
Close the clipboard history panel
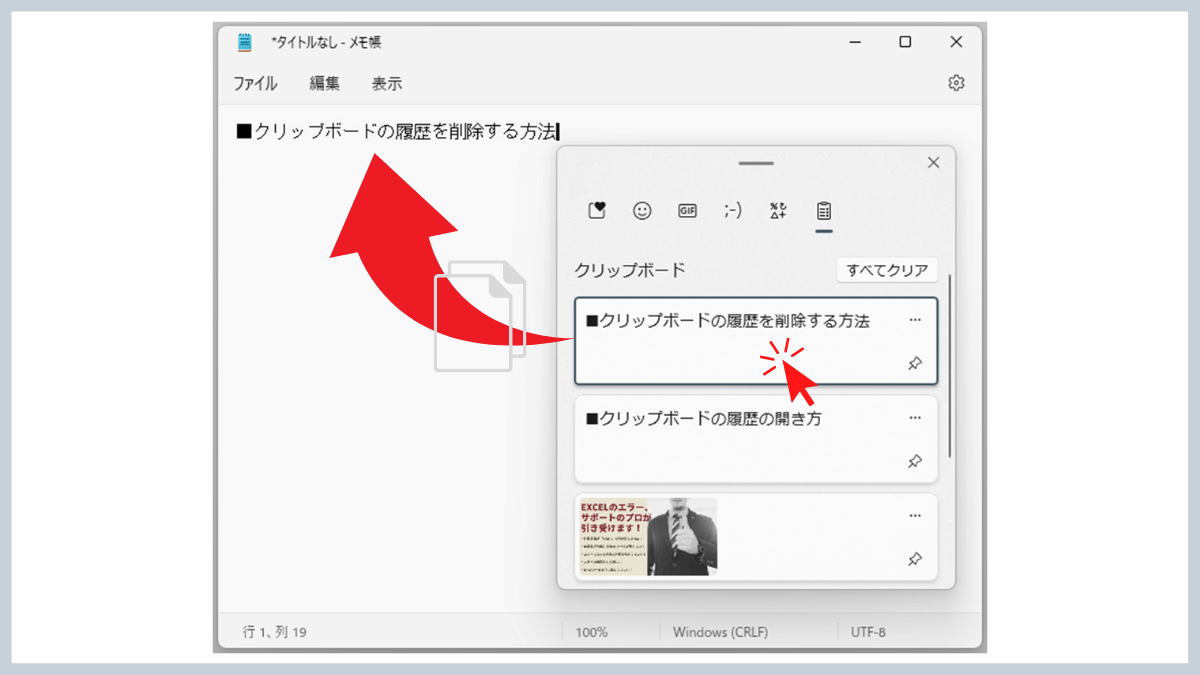(x=933, y=163)
